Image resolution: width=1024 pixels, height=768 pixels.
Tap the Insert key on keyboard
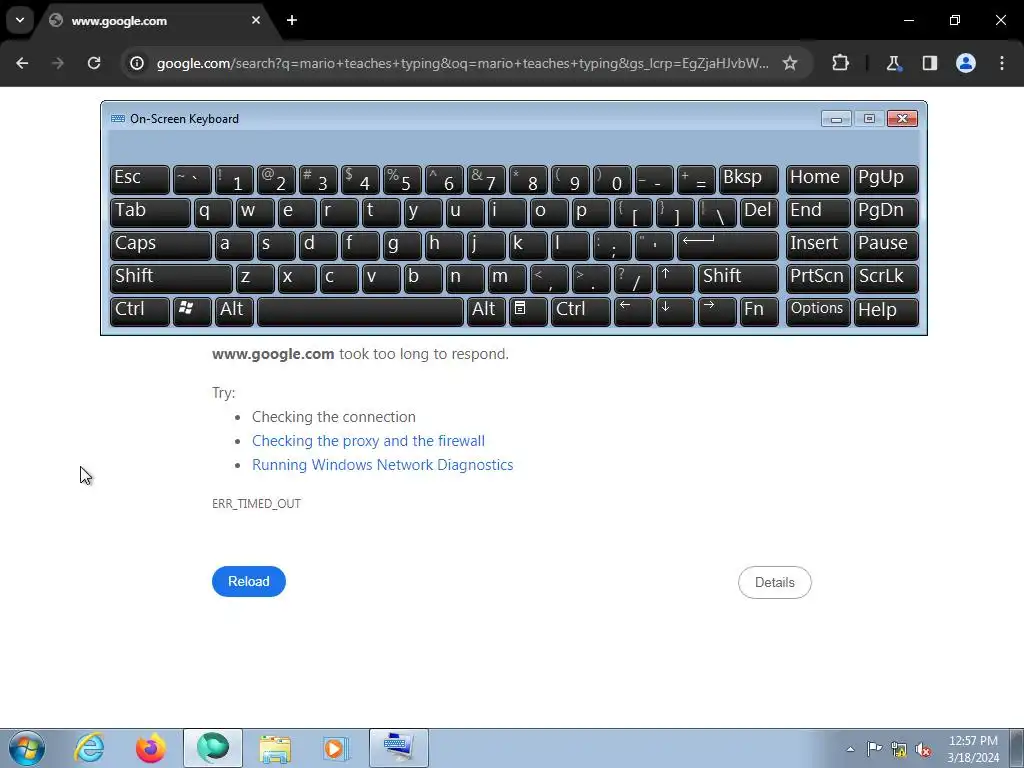(x=818, y=245)
